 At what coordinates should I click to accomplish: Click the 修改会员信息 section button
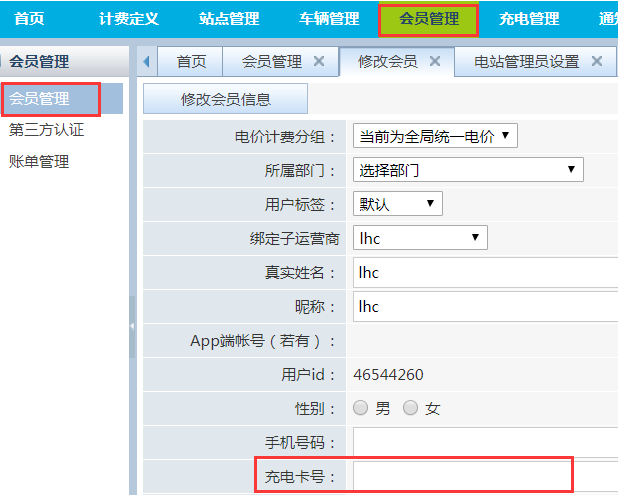click(x=225, y=99)
